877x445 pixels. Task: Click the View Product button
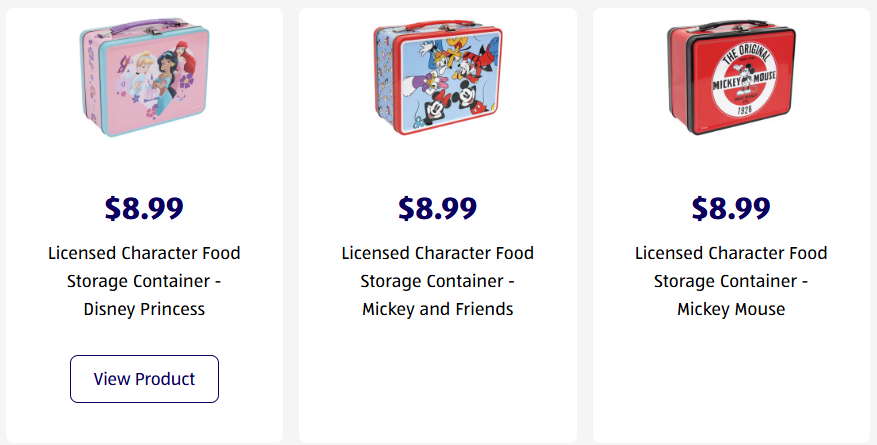(144, 379)
